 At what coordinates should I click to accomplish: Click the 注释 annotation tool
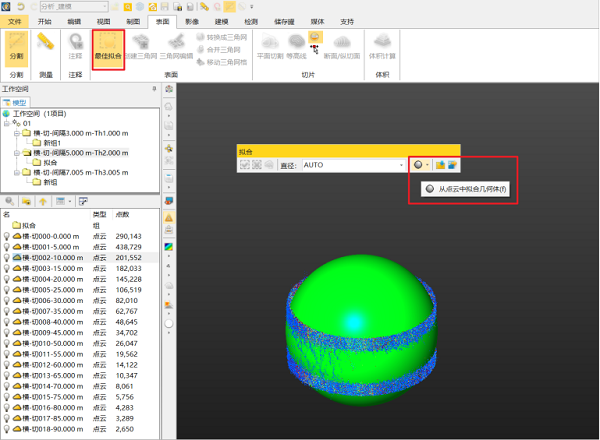(x=75, y=47)
